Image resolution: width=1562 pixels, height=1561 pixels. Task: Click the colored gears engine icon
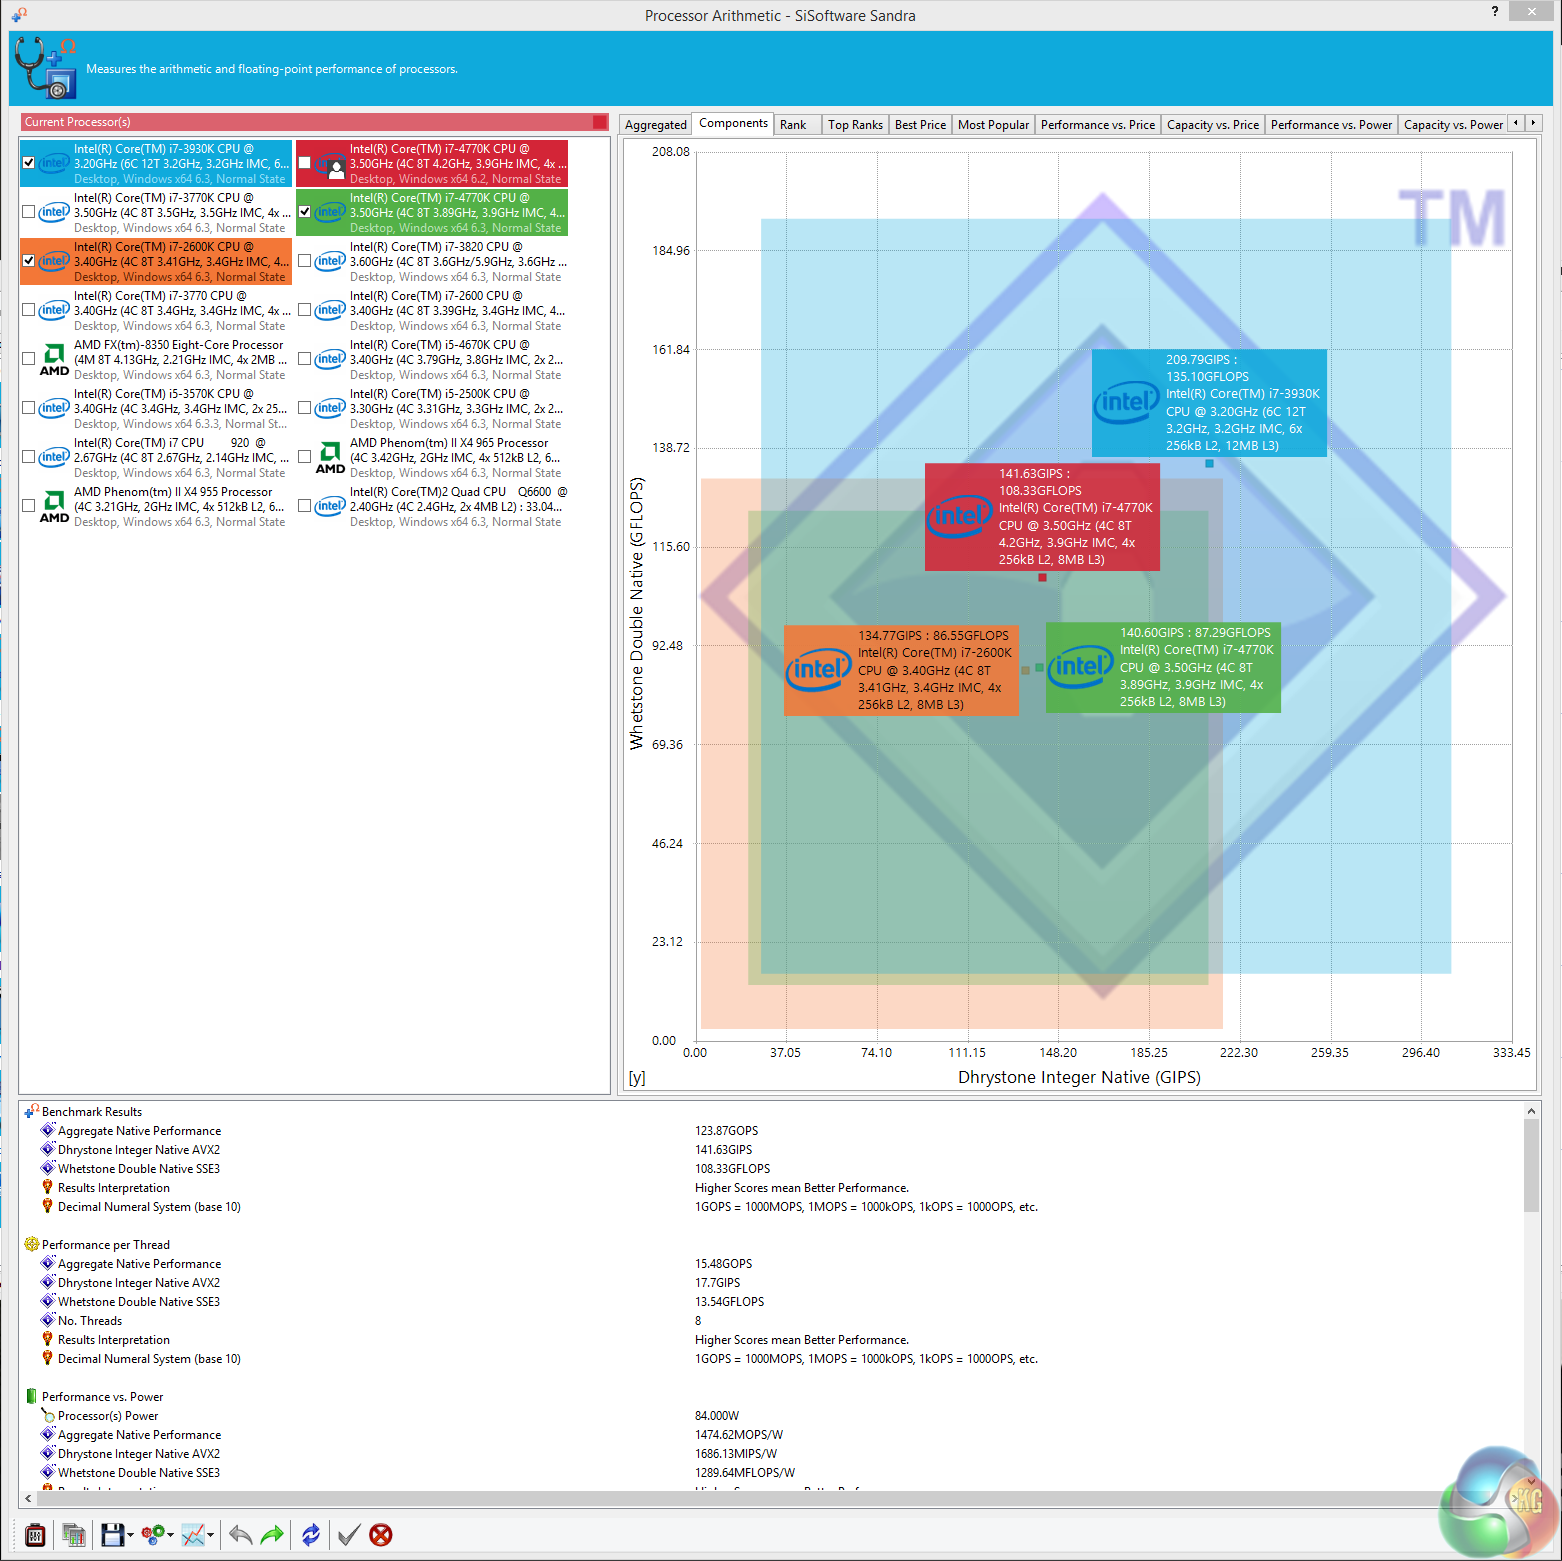click(x=153, y=1535)
